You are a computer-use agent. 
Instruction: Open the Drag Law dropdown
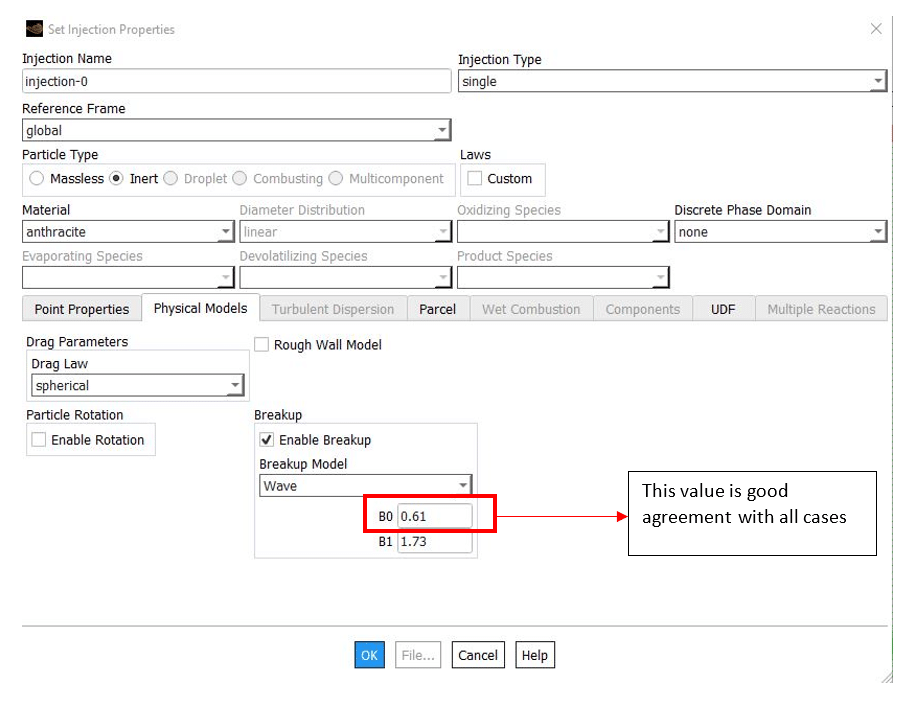pyautogui.click(x=138, y=386)
